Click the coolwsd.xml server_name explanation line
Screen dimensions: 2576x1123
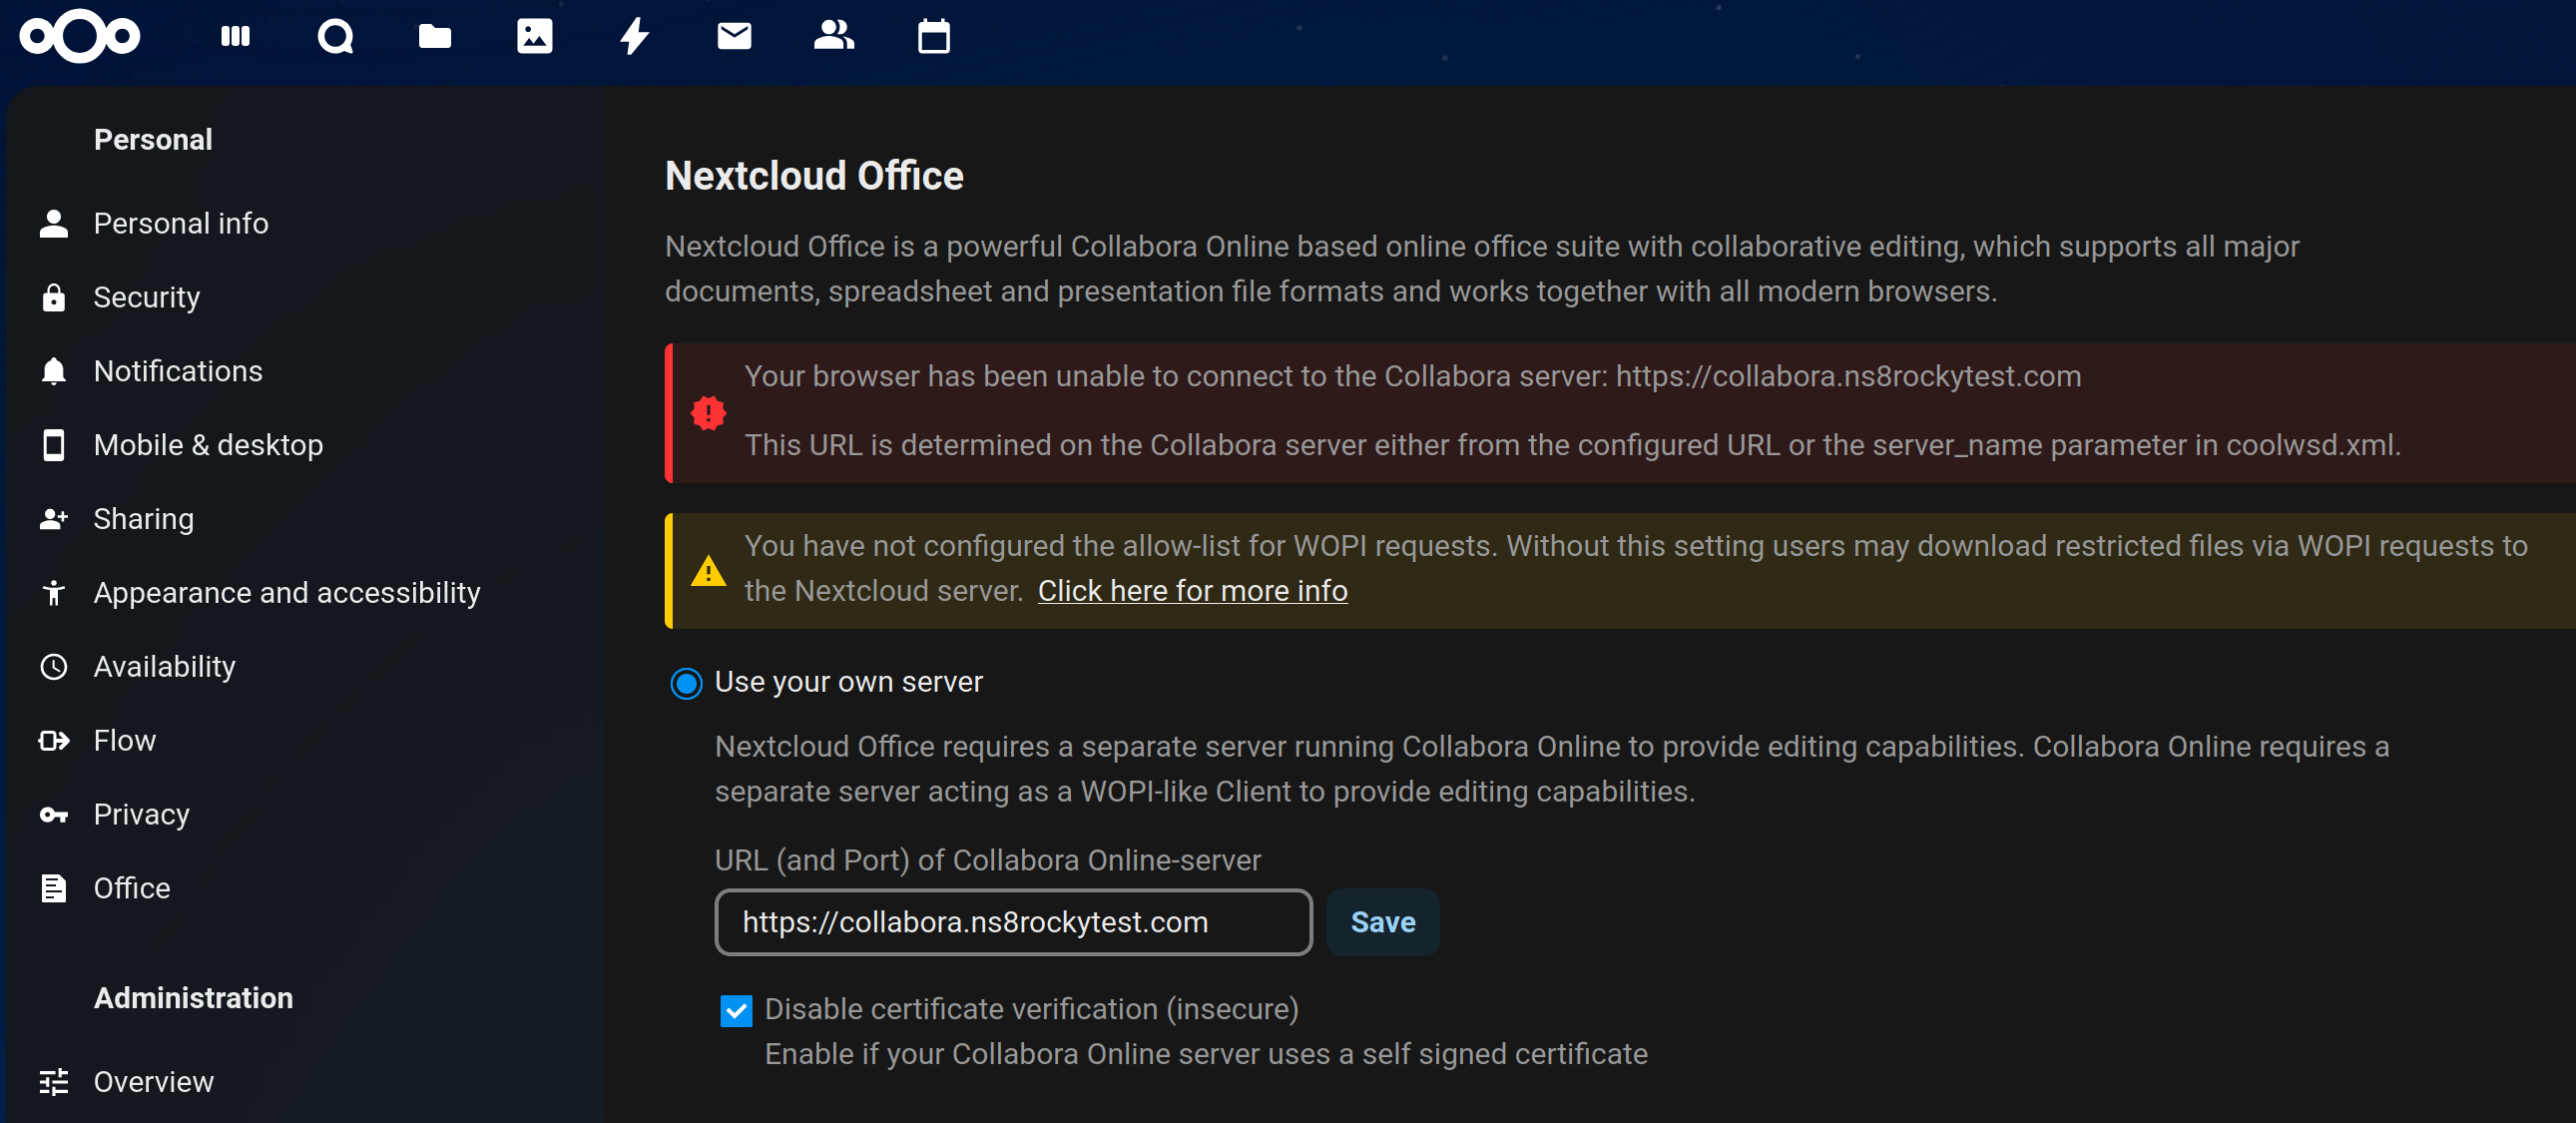1572,445
